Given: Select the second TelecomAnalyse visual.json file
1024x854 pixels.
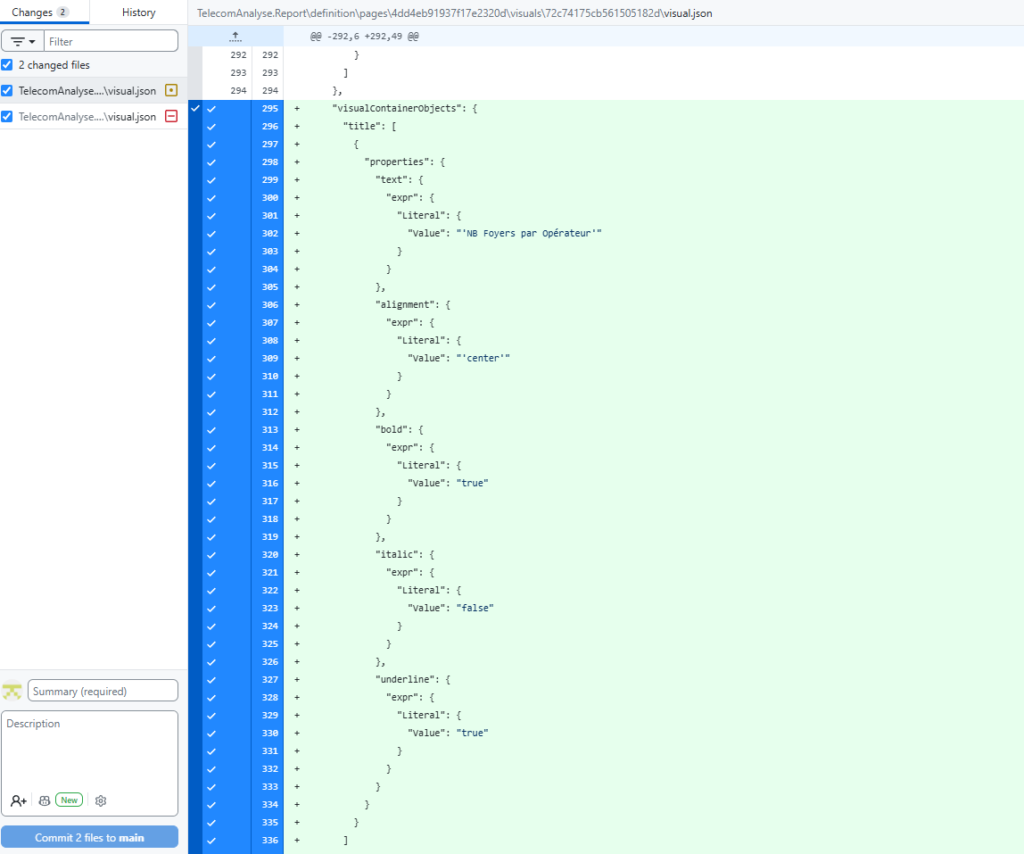Looking at the screenshot, I should [x=87, y=117].
